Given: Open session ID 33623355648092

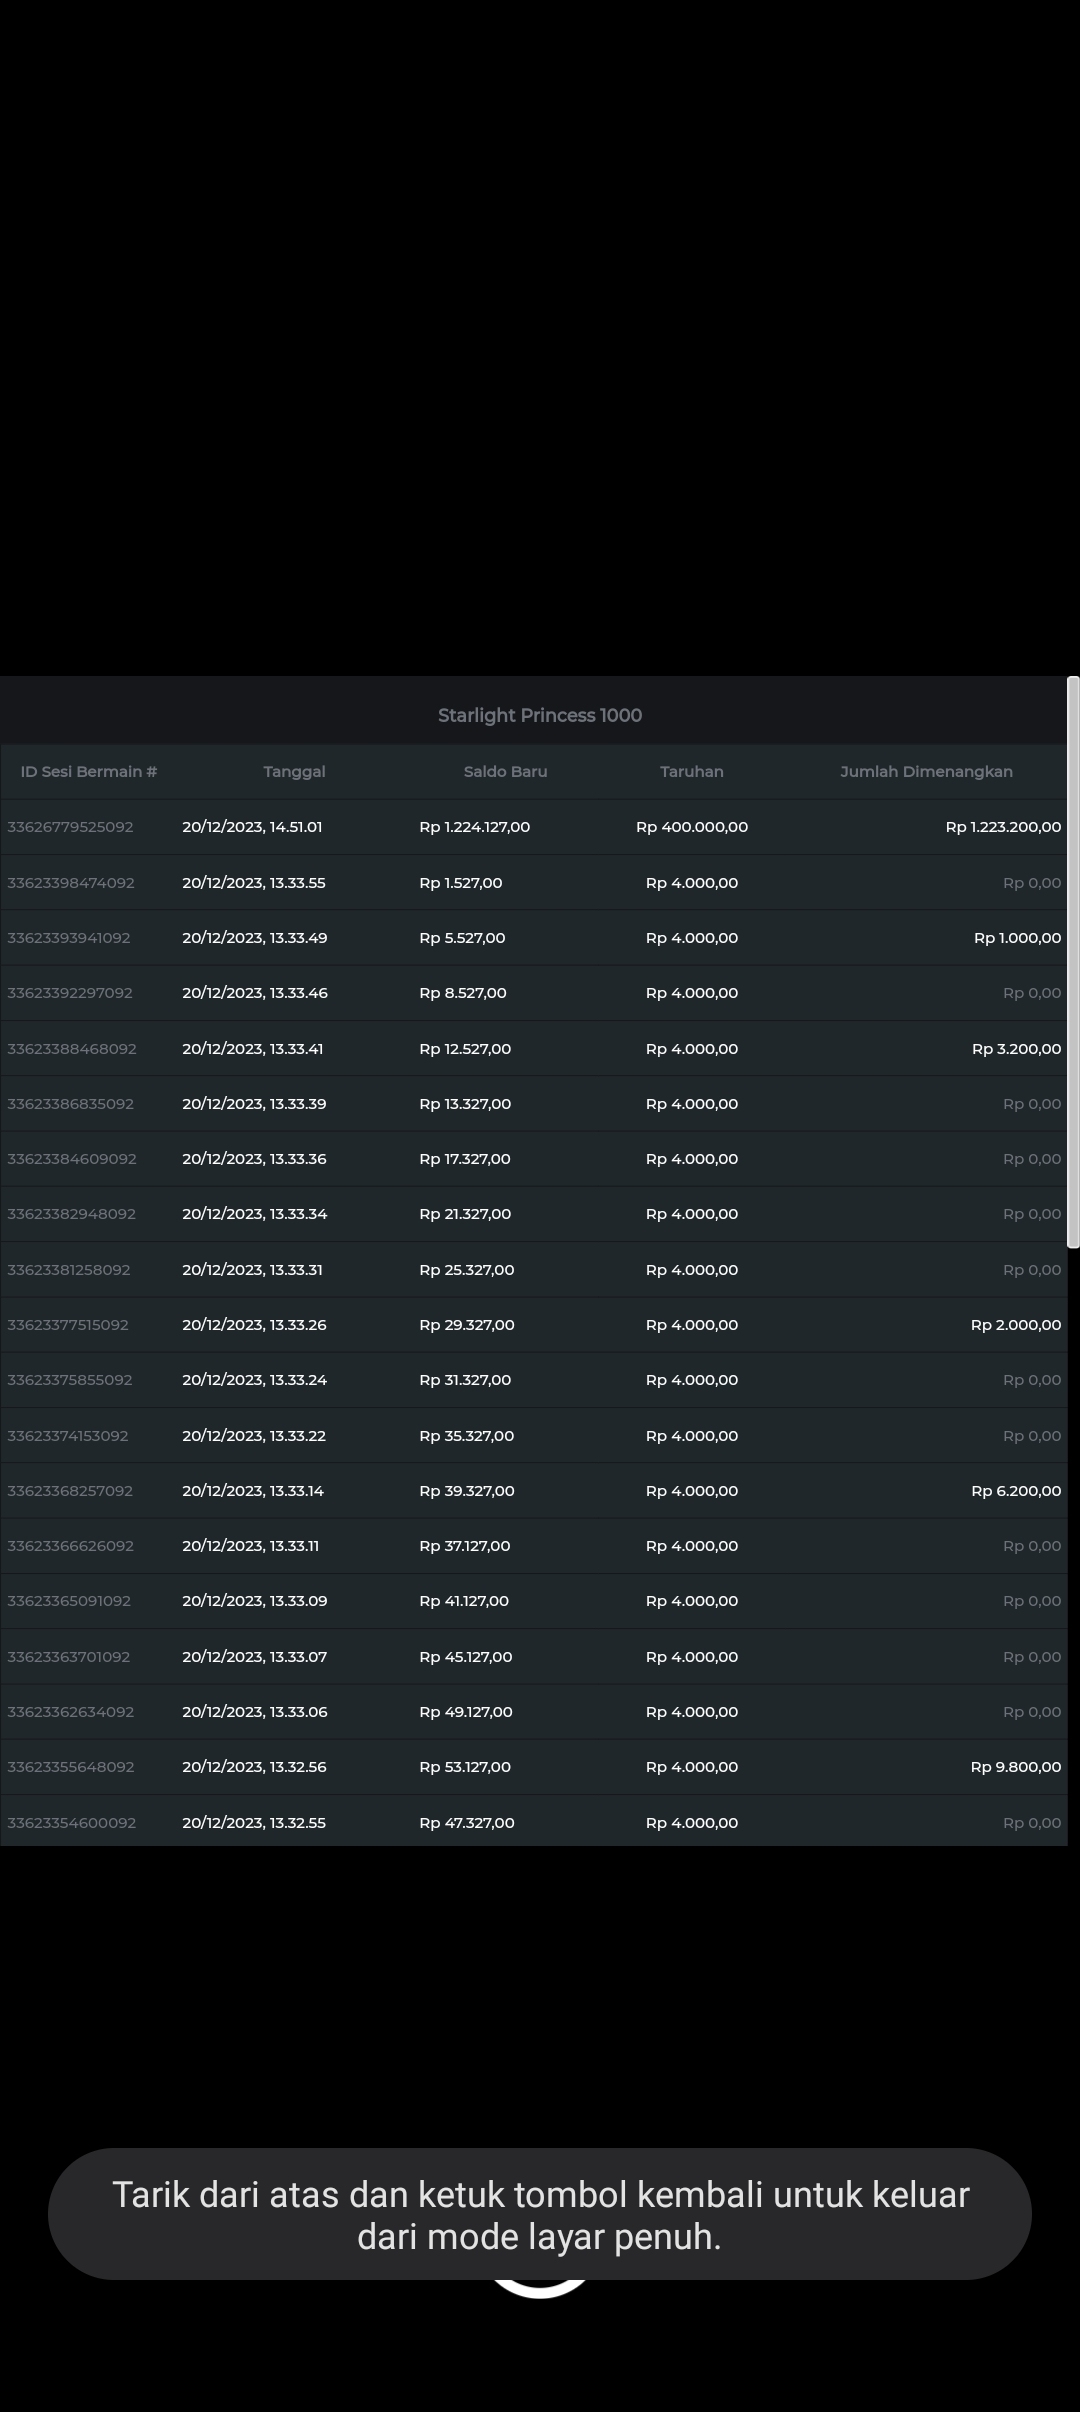Looking at the screenshot, I should pos(70,1767).
